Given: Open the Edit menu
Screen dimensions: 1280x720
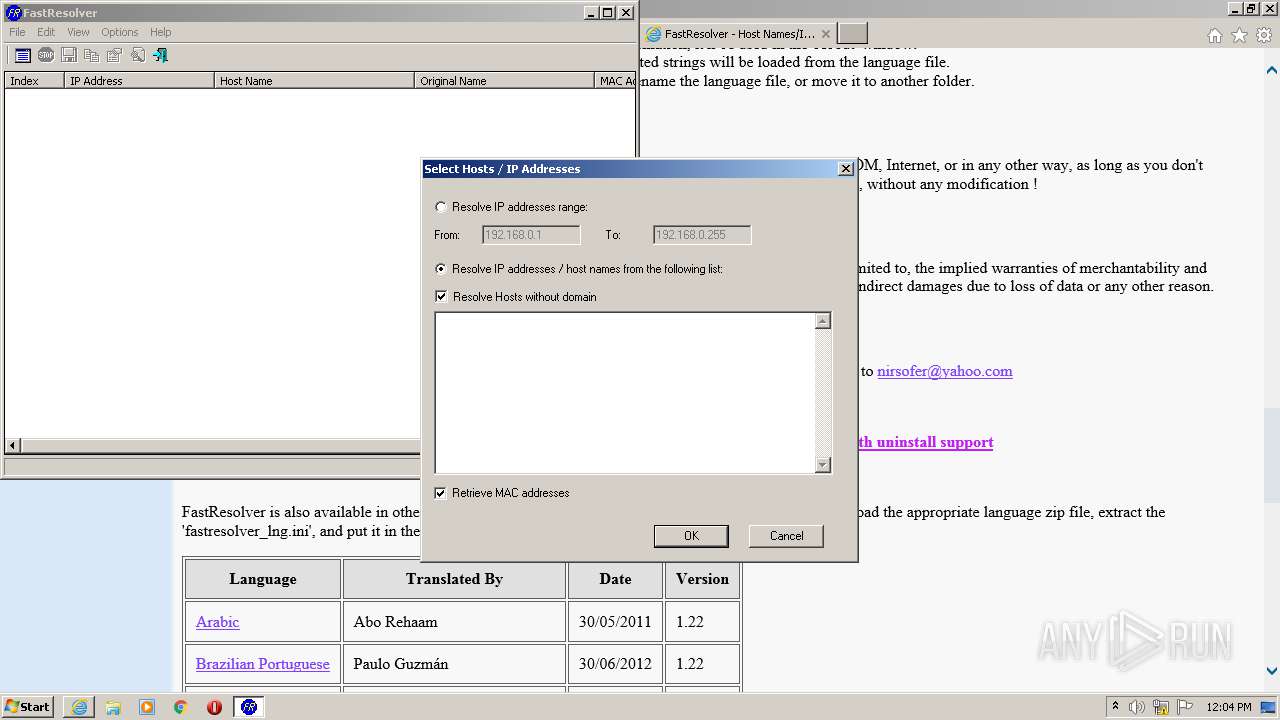Looking at the screenshot, I should tap(46, 32).
